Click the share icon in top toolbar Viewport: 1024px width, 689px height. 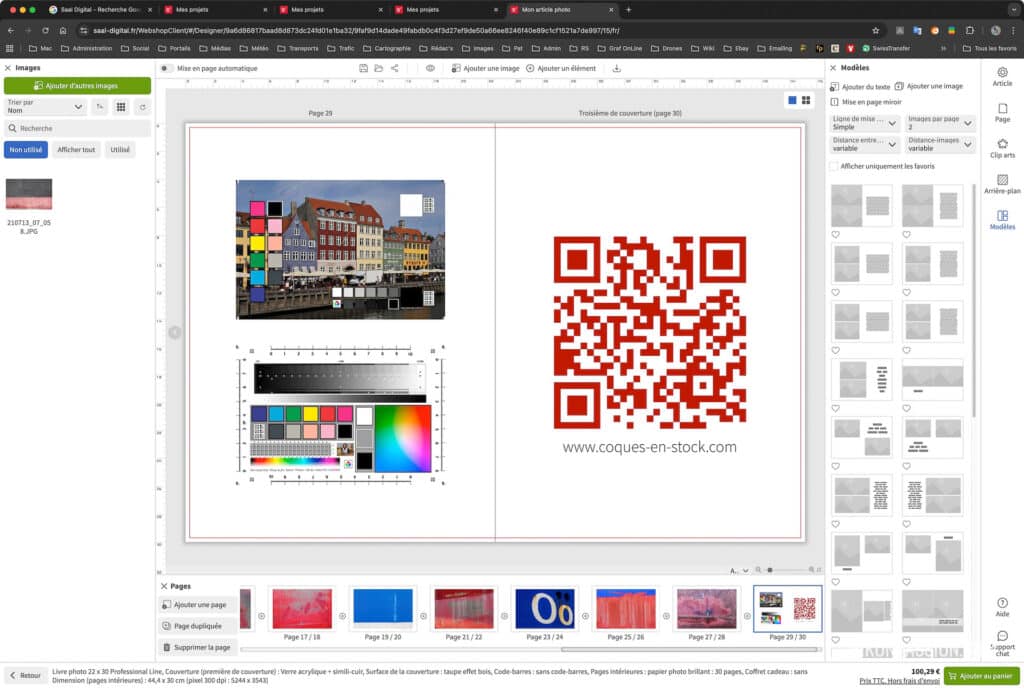click(394, 68)
